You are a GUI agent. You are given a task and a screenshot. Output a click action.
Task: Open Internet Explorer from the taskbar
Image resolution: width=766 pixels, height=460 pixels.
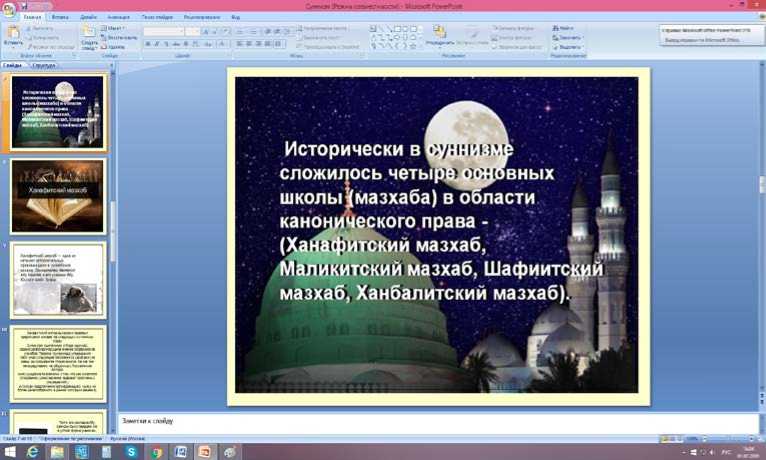(x=33, y=452)
